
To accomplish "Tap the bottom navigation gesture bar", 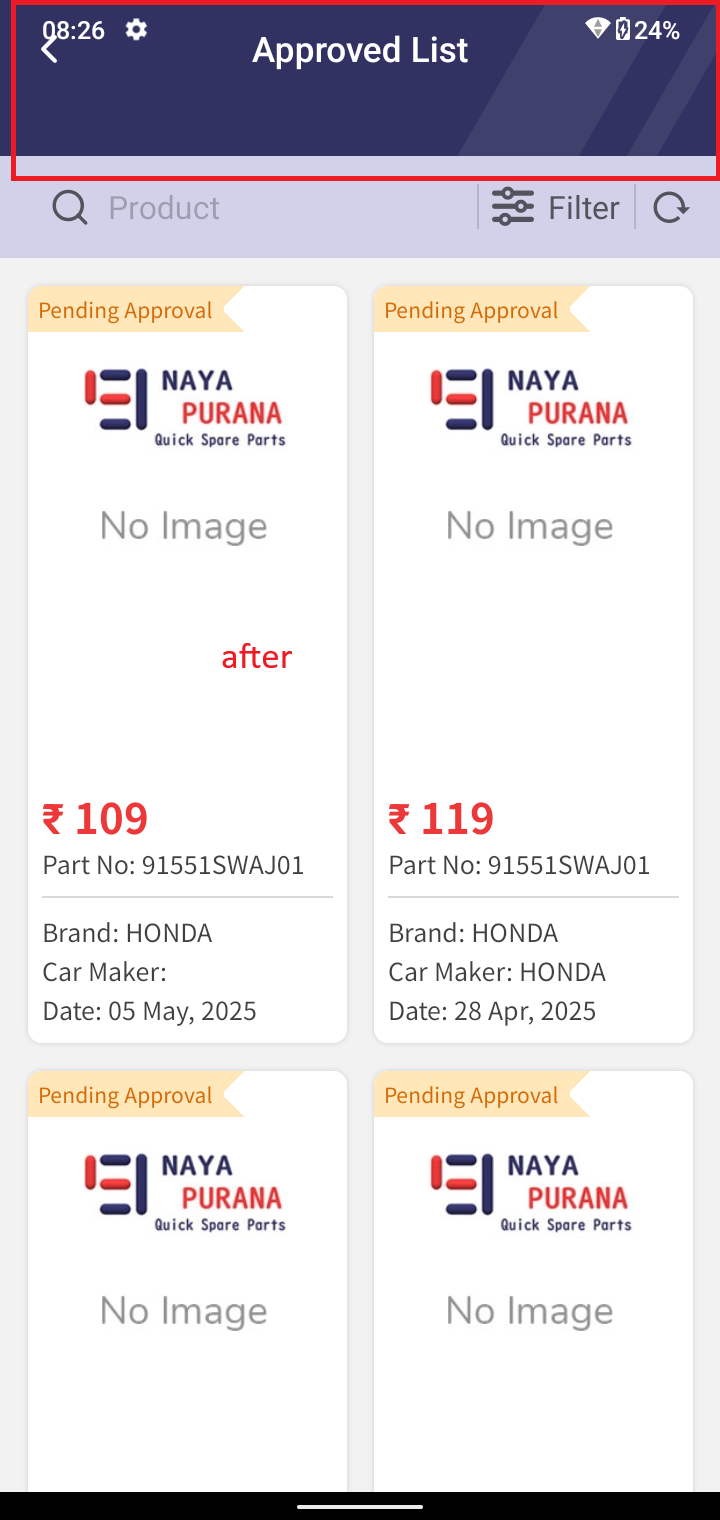I will pyautogui.click(x=360, y=1505).
